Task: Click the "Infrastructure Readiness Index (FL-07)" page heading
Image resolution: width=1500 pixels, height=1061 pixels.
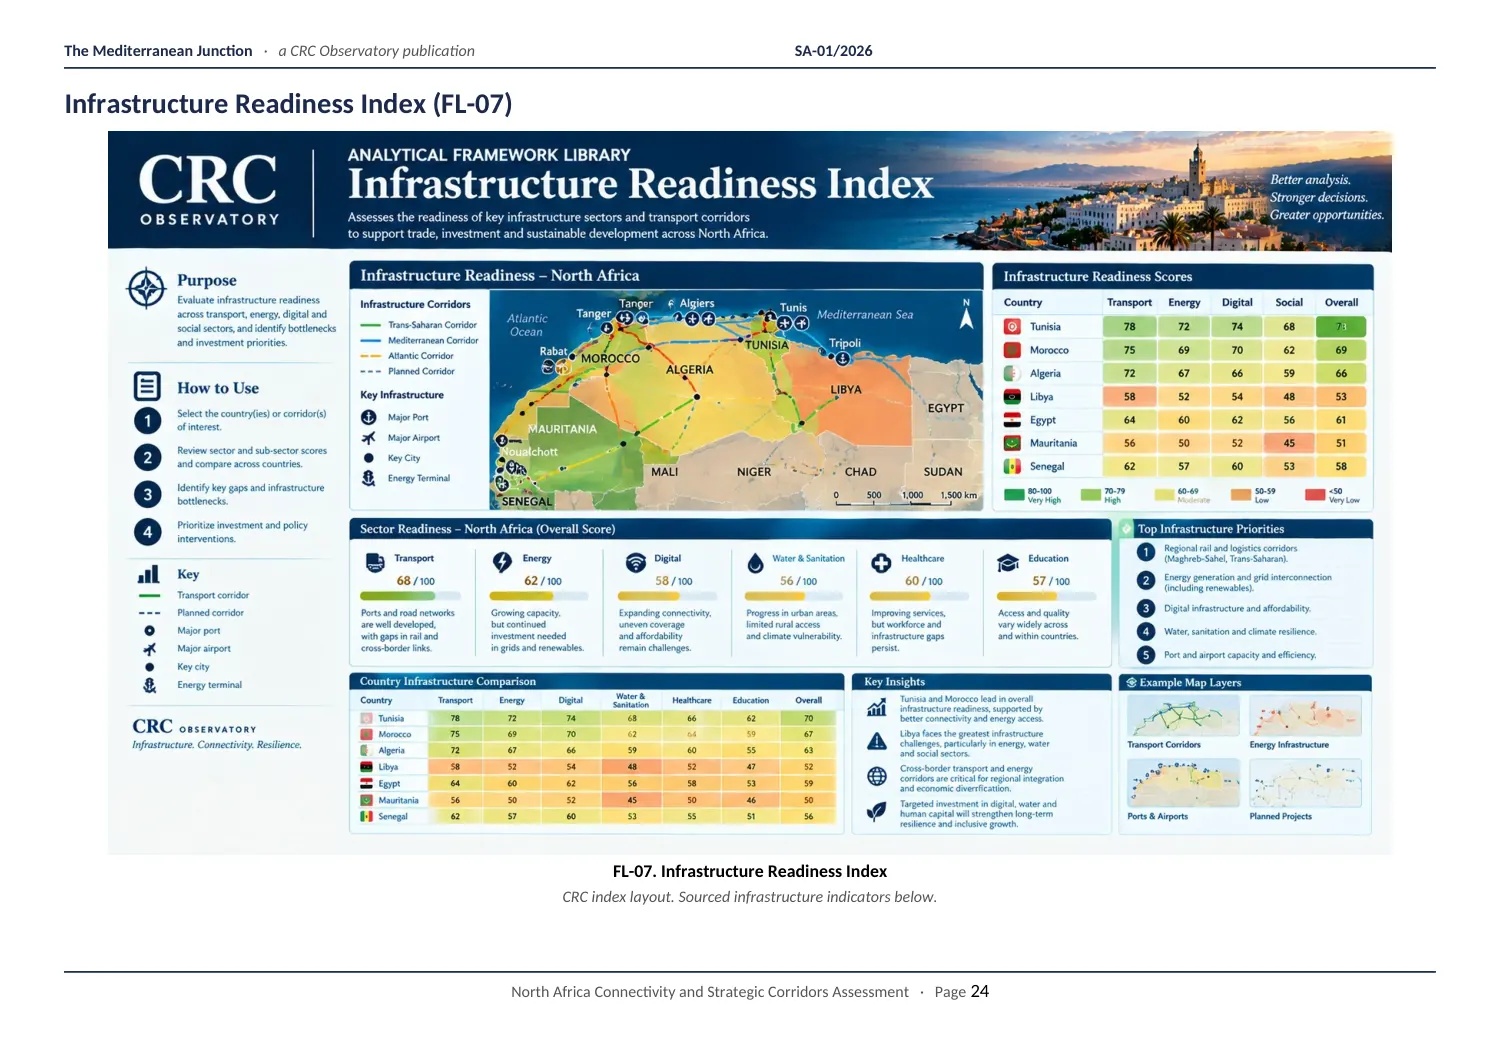Action: [x=288, y=104]
